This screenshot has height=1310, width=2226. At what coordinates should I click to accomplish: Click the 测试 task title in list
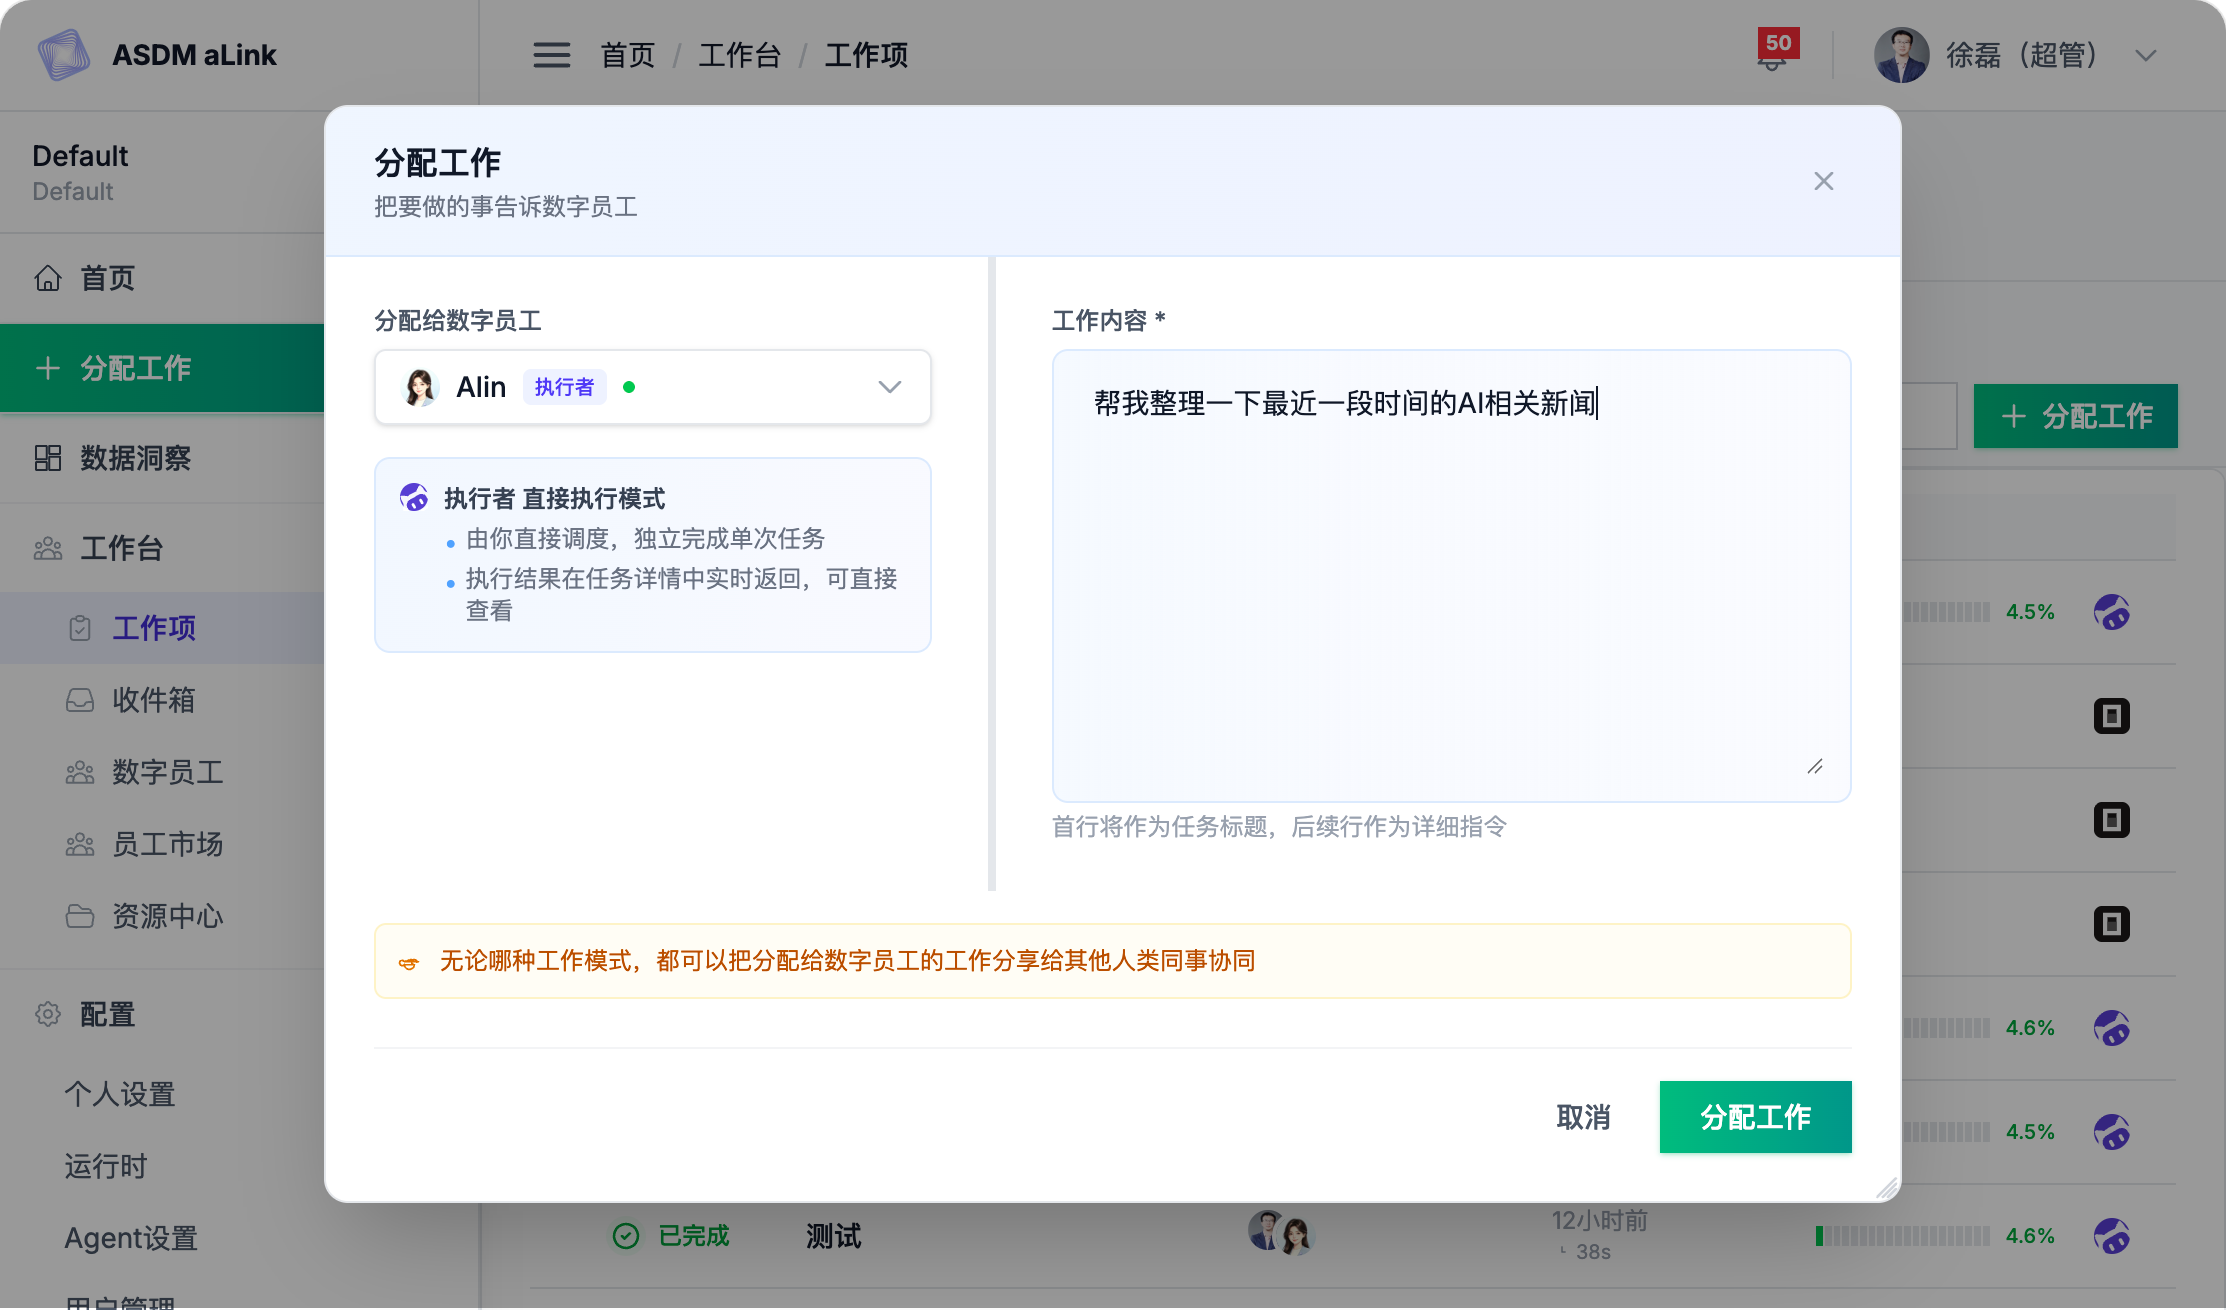[x=833, y=1236]
